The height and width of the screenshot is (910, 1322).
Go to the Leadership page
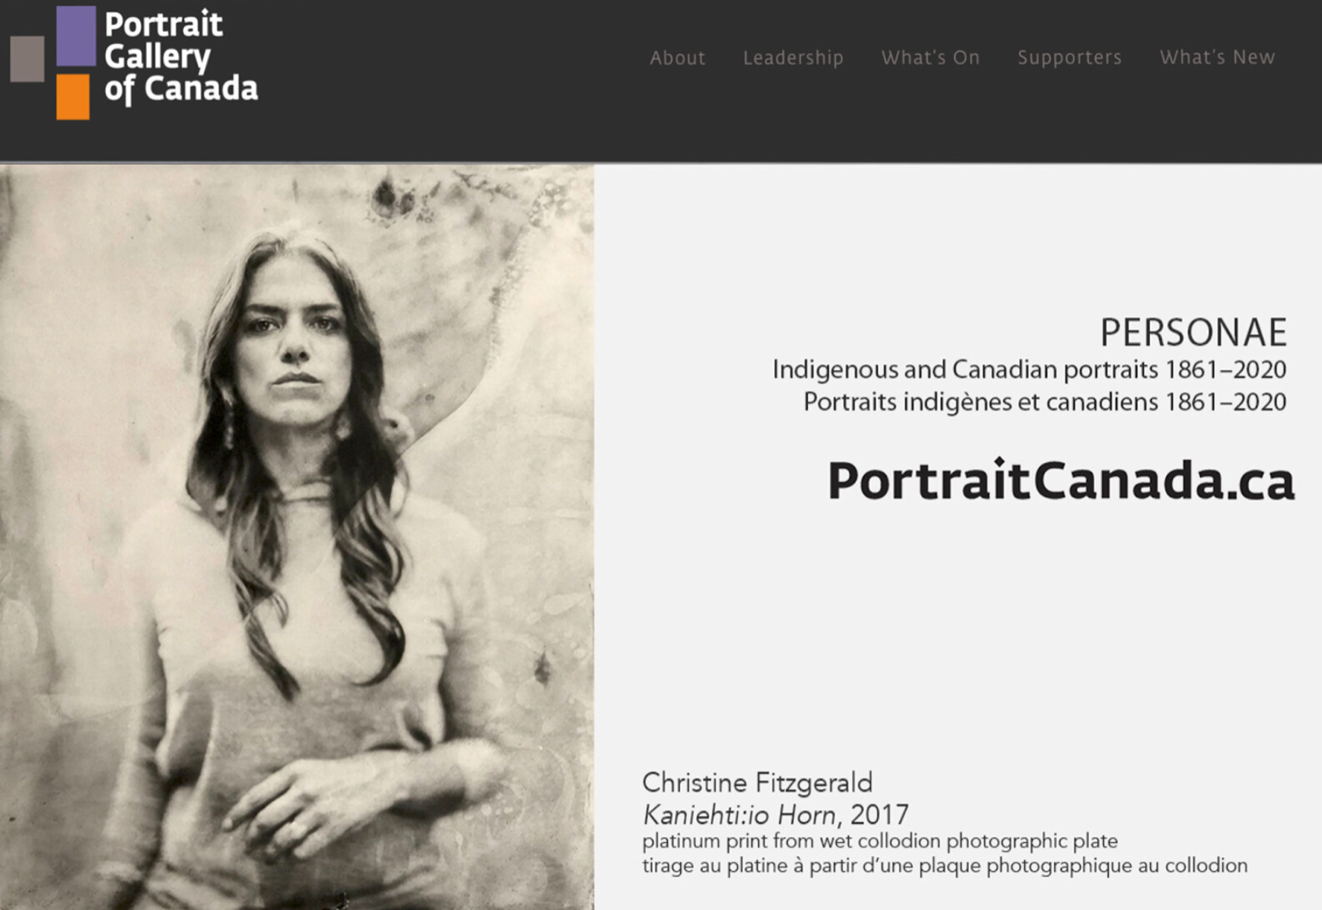point(793,58)
